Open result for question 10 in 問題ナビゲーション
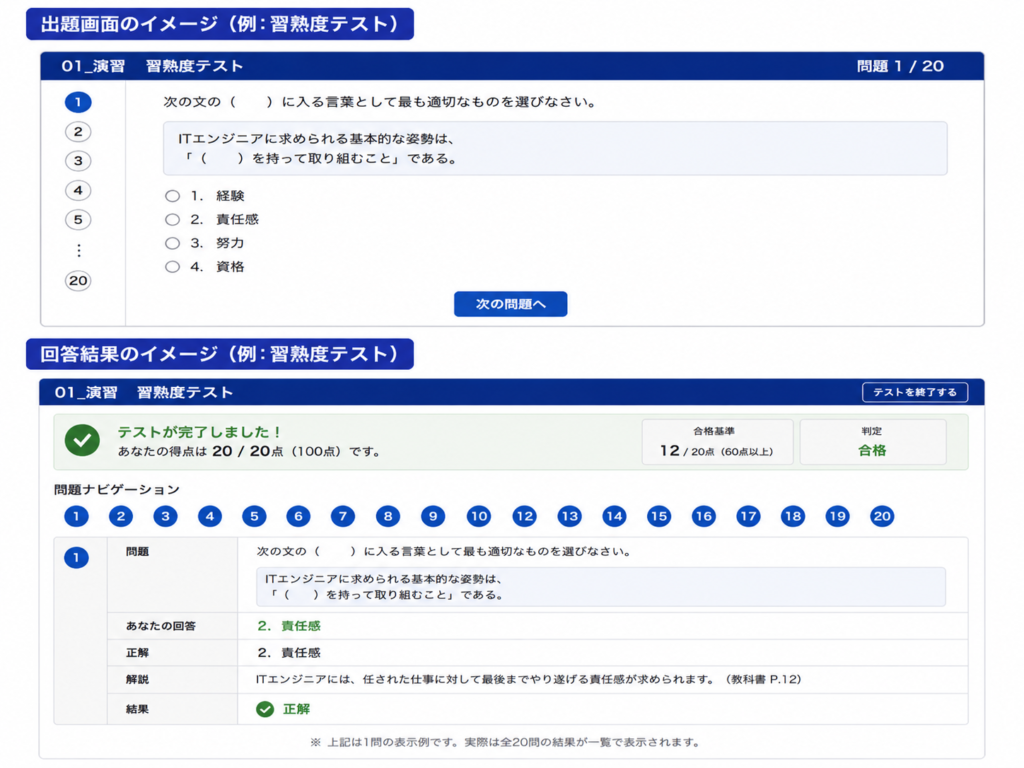Image resolution: width=1024 pixels, height=768 pixels. click(x=479, y=517)
